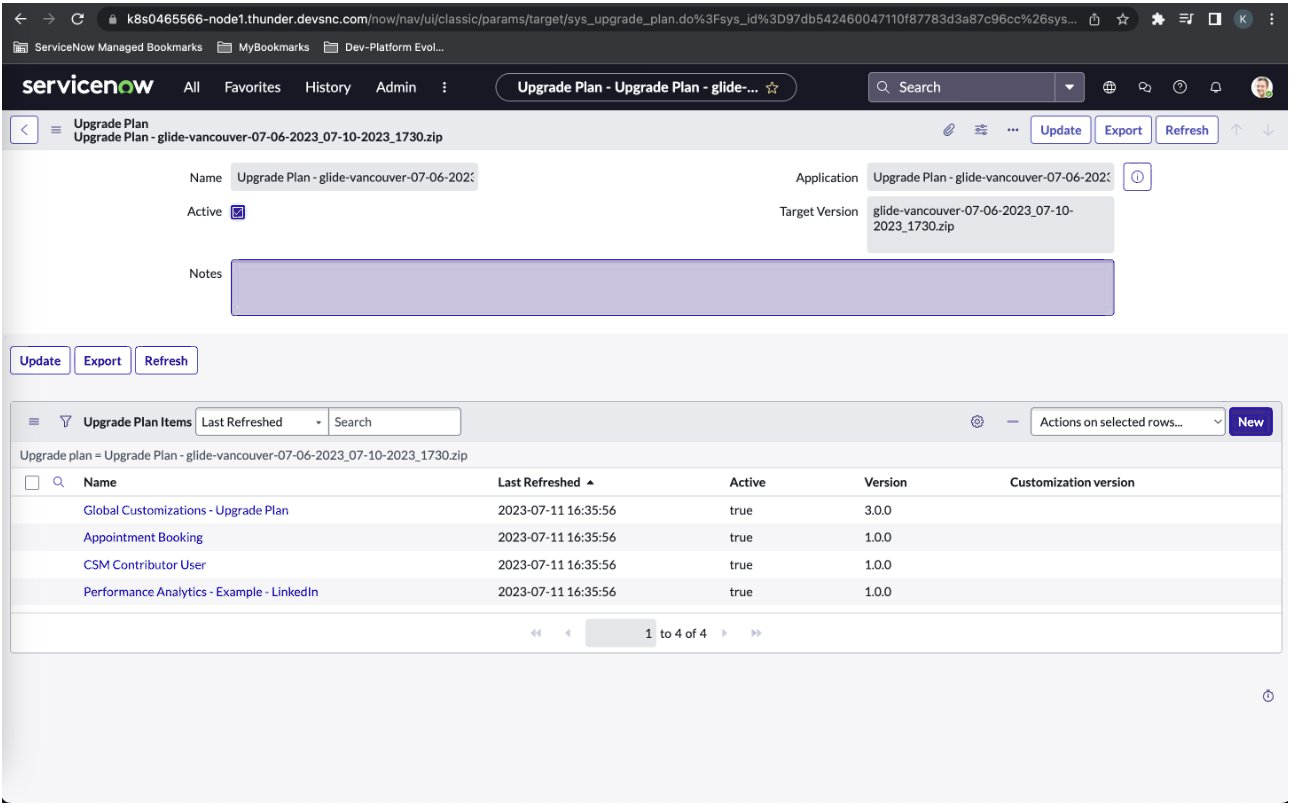
Task: Show Application record info icon
Action: click(1138, 177)
